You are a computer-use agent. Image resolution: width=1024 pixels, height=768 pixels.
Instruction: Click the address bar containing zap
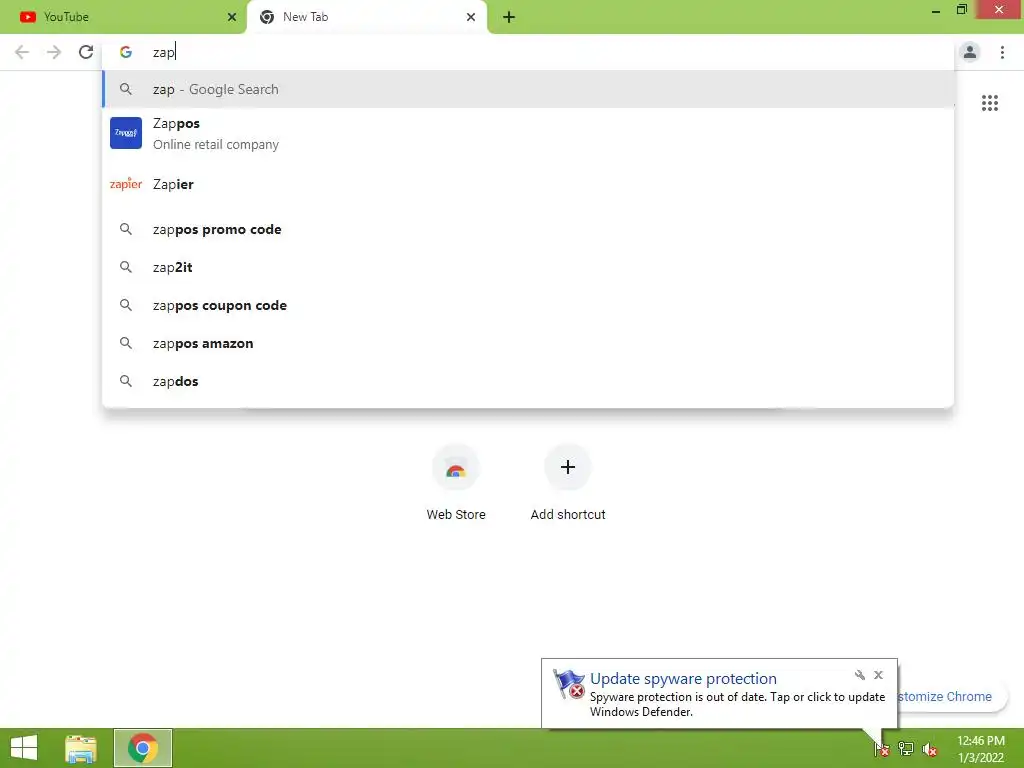pos(528,52)
